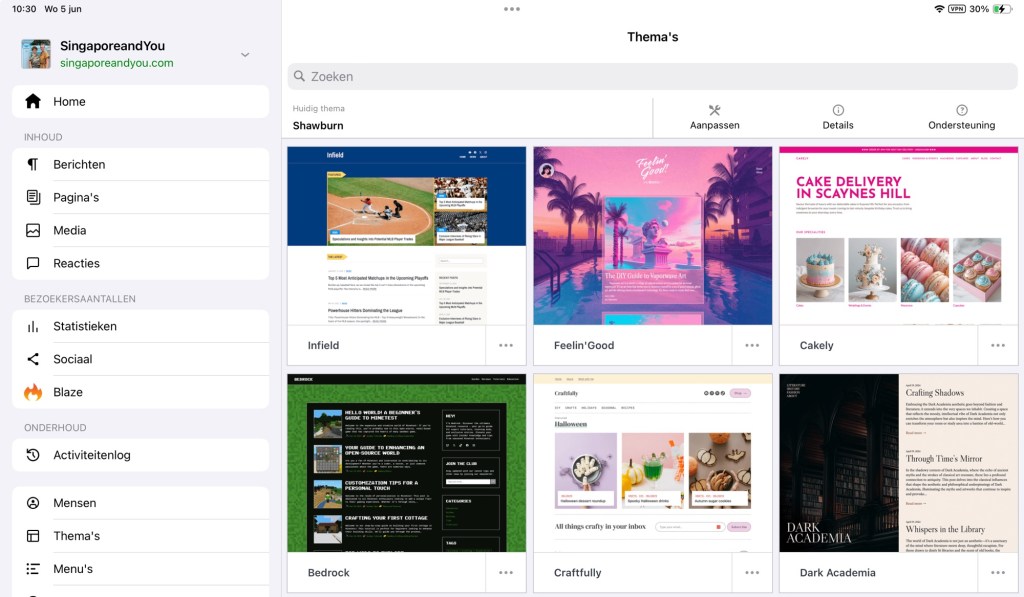Tap the Sociaal share icon

tap(33, 359)
